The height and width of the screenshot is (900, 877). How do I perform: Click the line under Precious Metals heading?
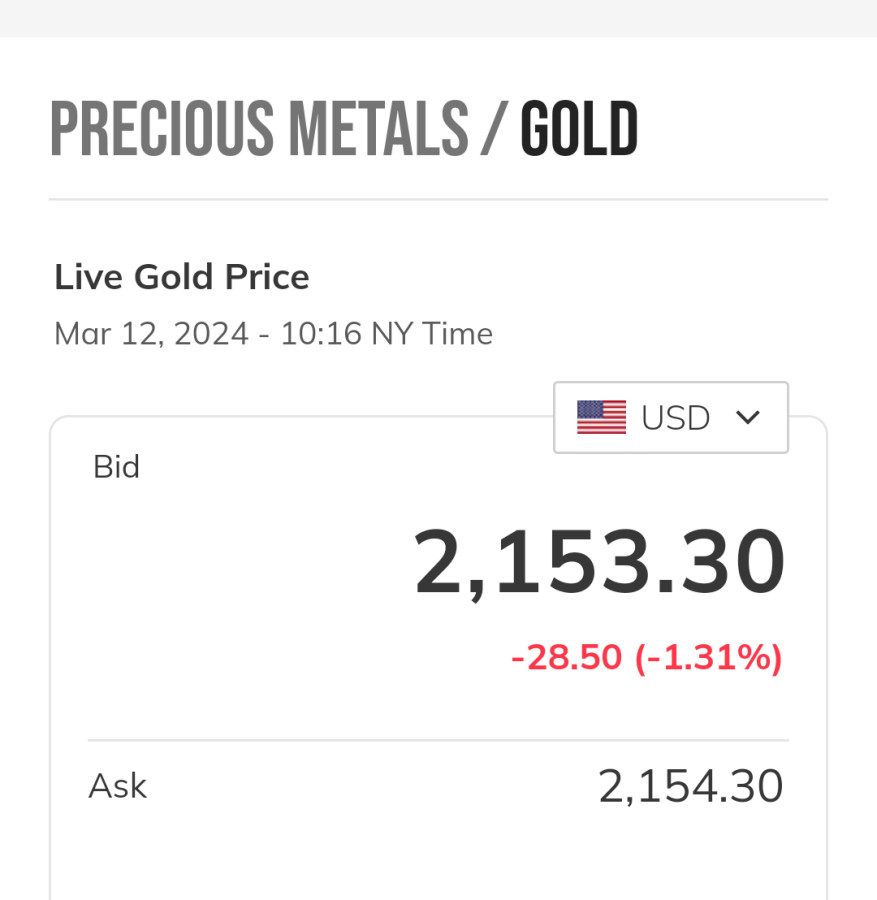[x=438, y=199]
